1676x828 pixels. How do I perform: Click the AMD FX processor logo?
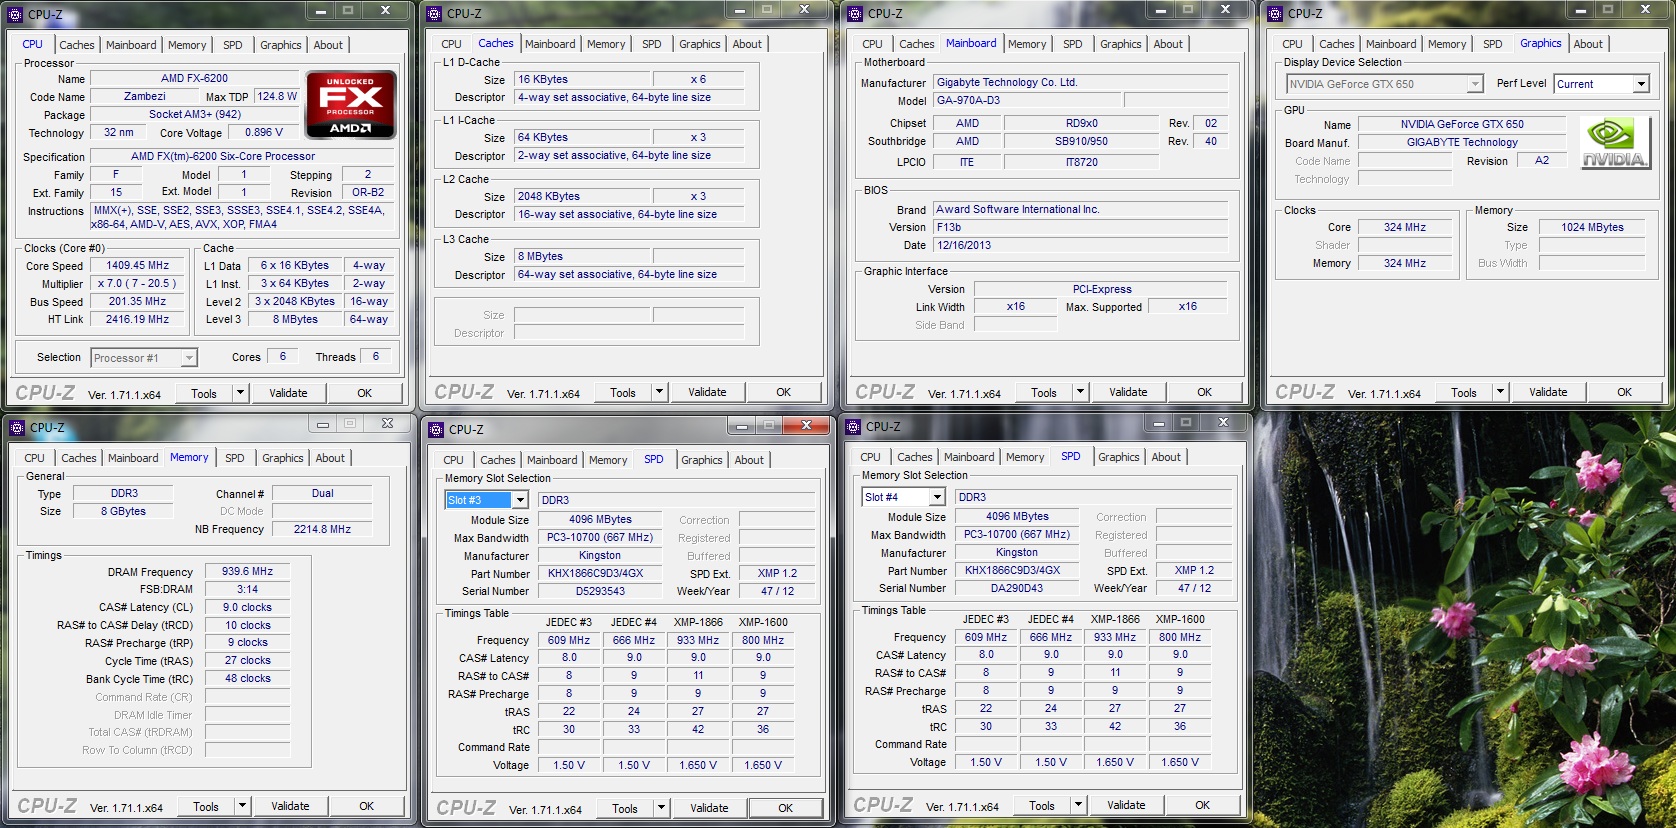point(351,105)
